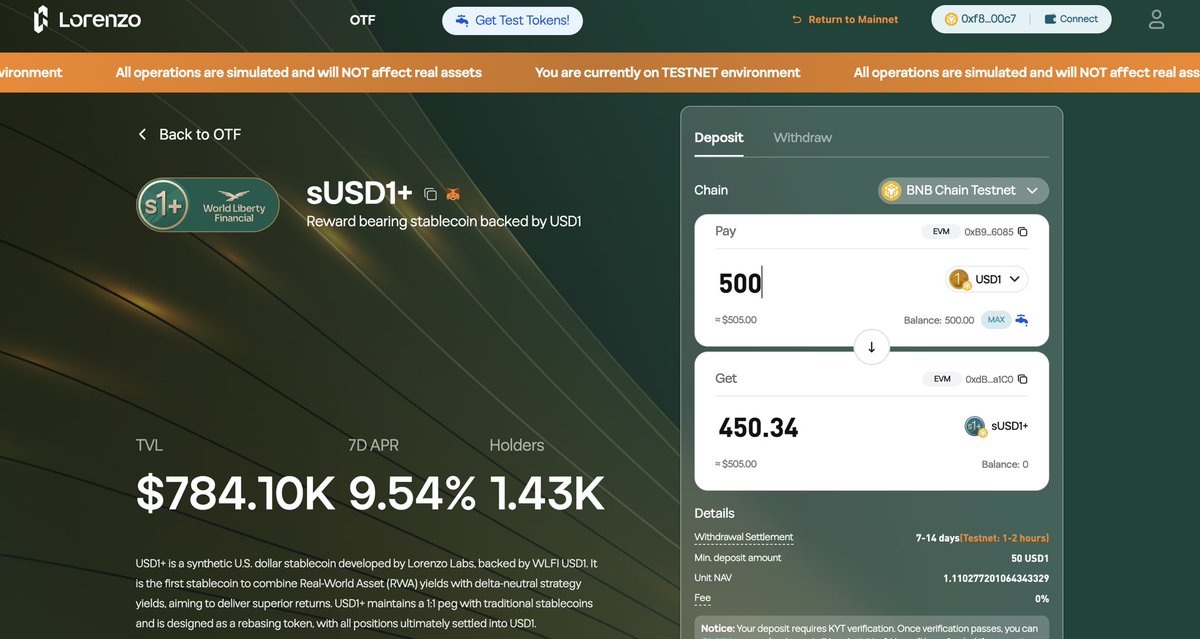Switch to the Withdraw tab
This screenshot has width=1200, height=639.
[803, 137]
